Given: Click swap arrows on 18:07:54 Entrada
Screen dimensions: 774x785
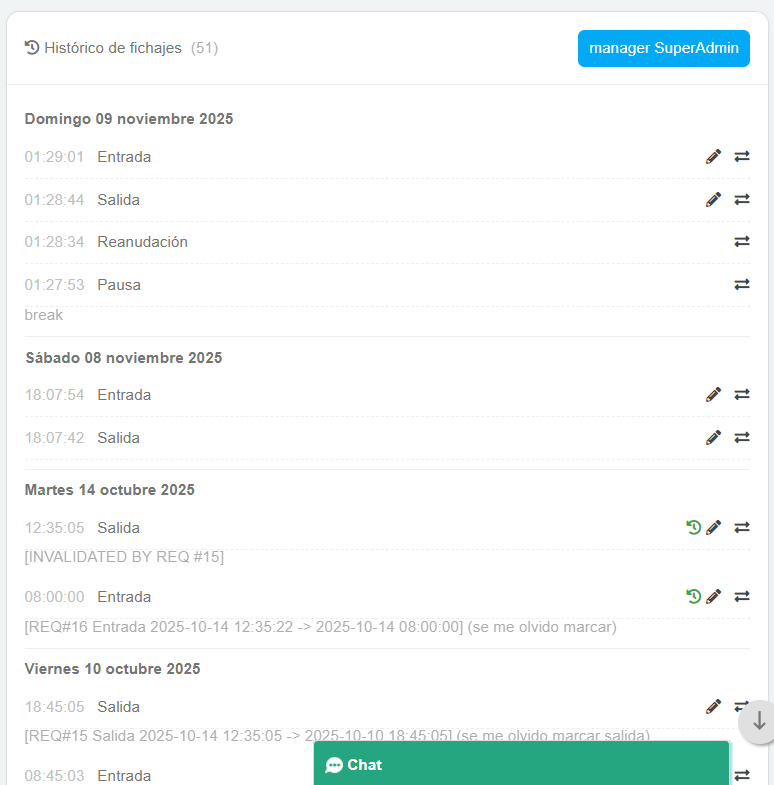Looking at the screenshot, I should pos(742,395).
